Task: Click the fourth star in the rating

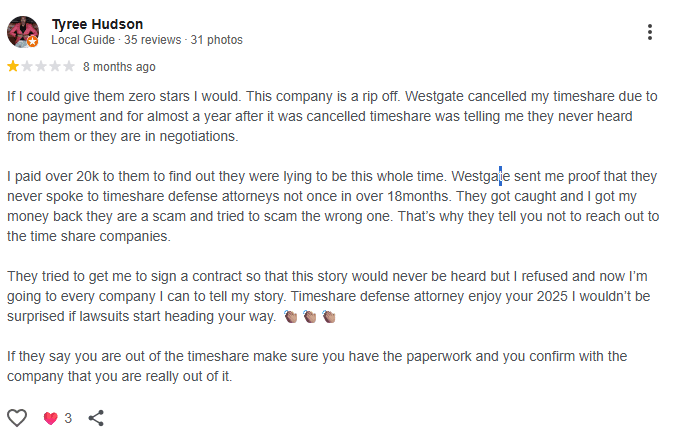Action: (55, 67)
